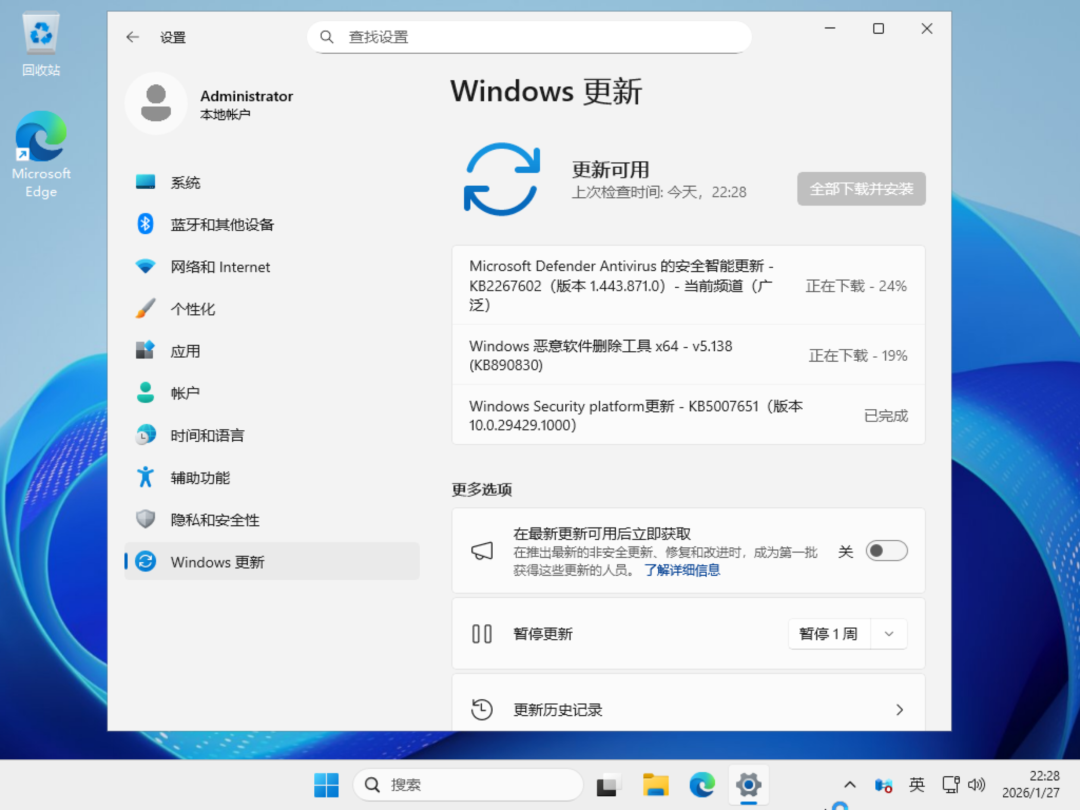Open the 了解详细信息 link
Viewport: 1080px width, 810px height.
(682, 570)
